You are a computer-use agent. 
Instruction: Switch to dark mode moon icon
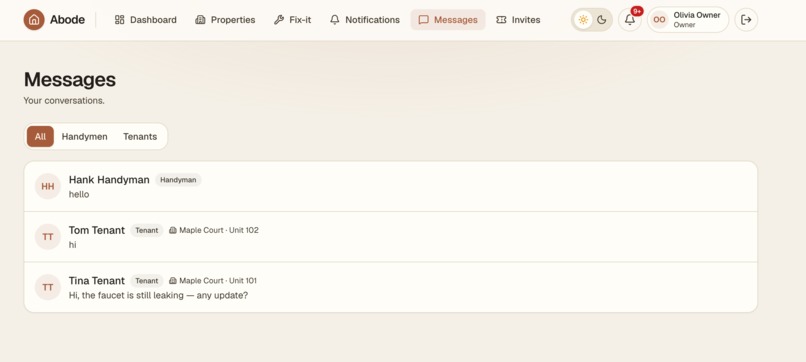click(x=601, y=20)
